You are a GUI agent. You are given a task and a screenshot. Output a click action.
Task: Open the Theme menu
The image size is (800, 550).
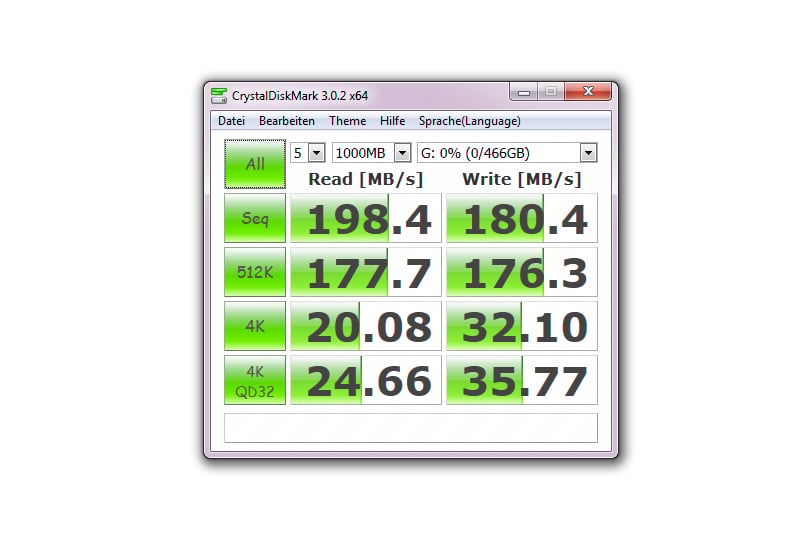click(347, 121)
